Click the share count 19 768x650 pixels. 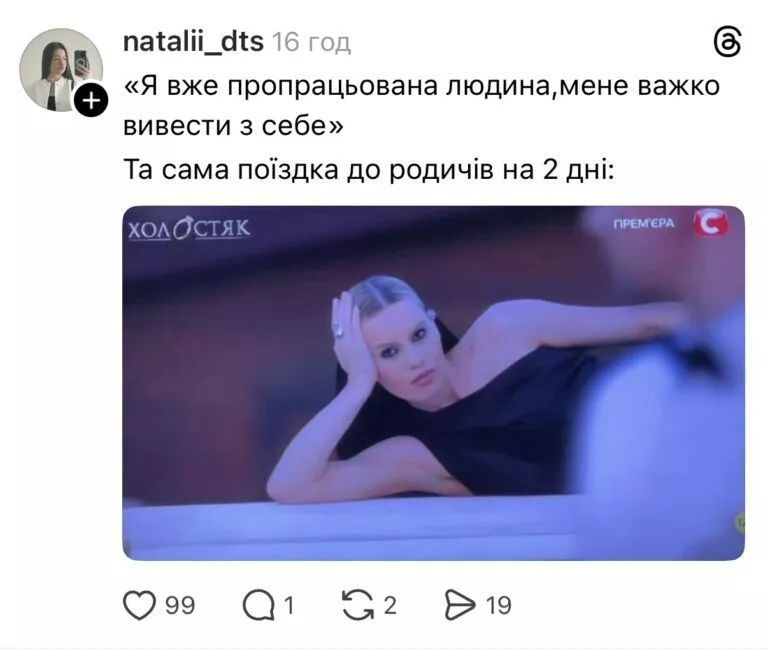(x=499, y=605)
